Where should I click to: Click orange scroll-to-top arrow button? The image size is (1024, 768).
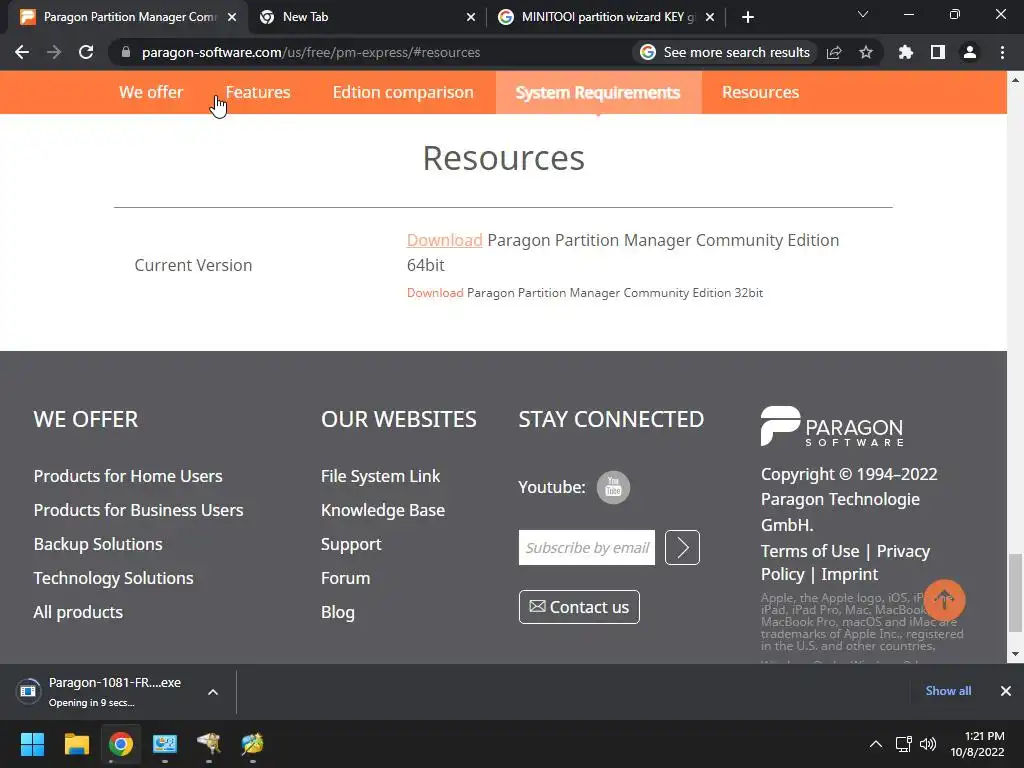pos(944,600)
